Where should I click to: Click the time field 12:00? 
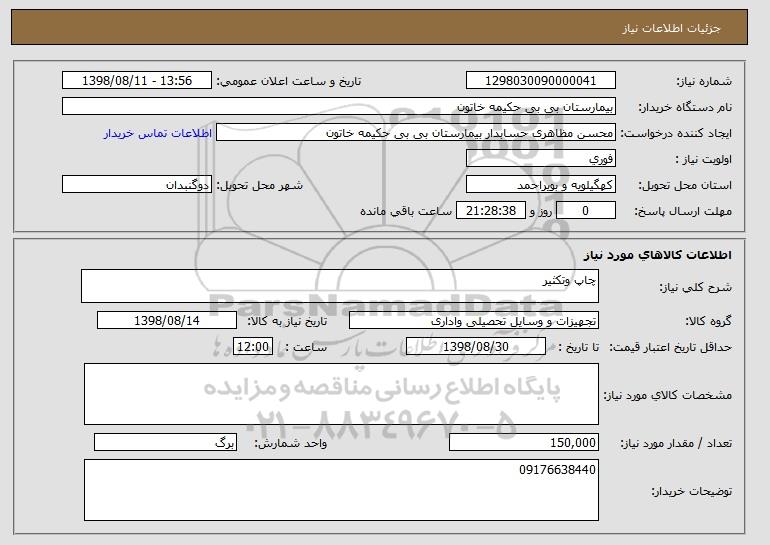click(x=253, y=347)
